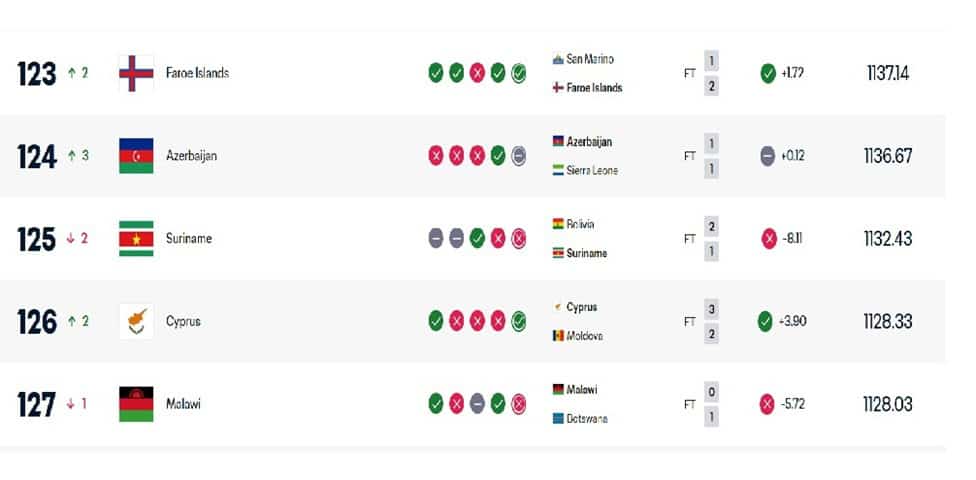Click Cyprus's first green form result icon
This screenshot has height=480, width=976.
coord(435,321)
